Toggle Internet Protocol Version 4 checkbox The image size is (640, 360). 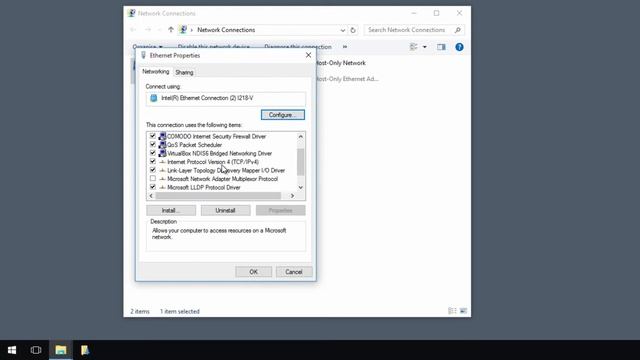pos(153,162)
